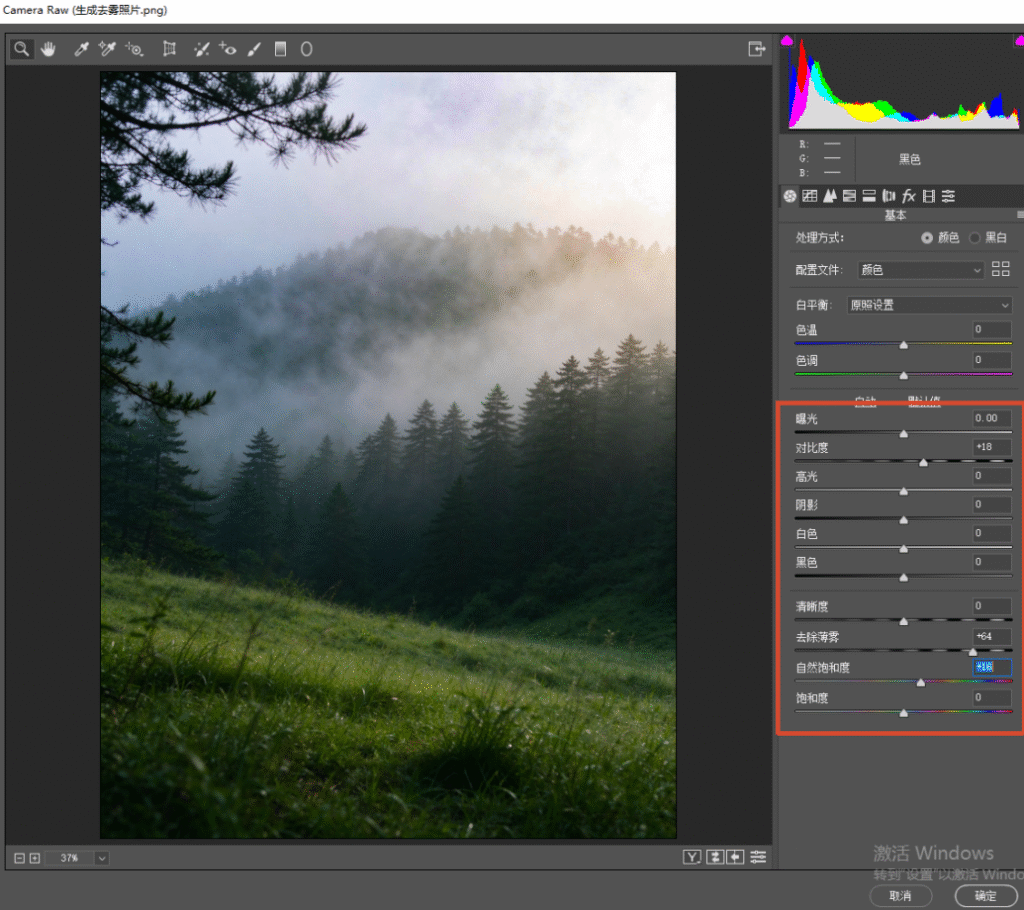The height and width of the screenshot is (910, 1024).
Task: Click the forest photo preview image
Action: 388,455
